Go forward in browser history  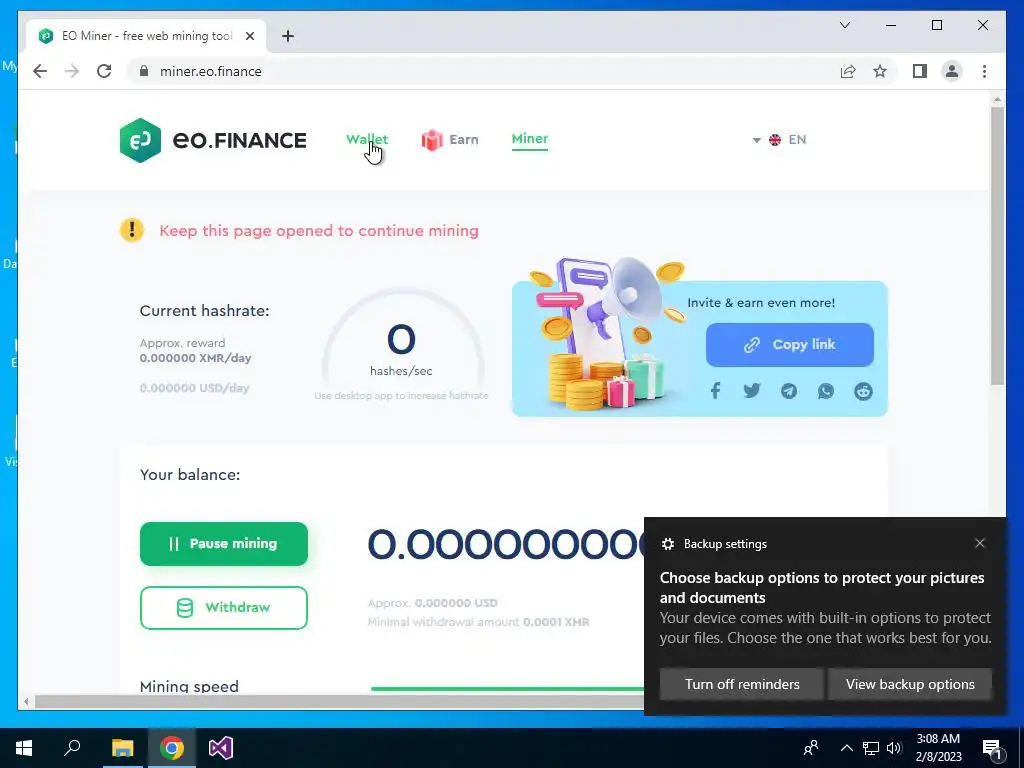point(72,71)
